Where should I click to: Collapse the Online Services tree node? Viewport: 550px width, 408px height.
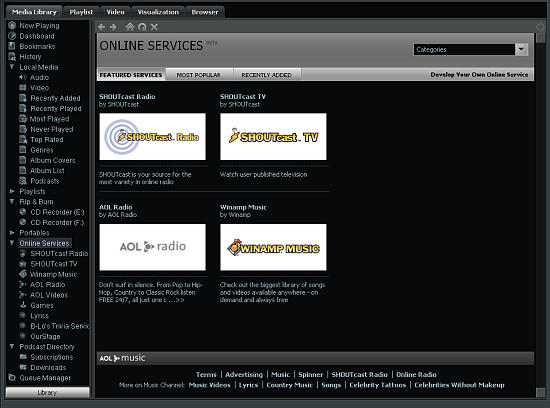click(x=12, y=243)
